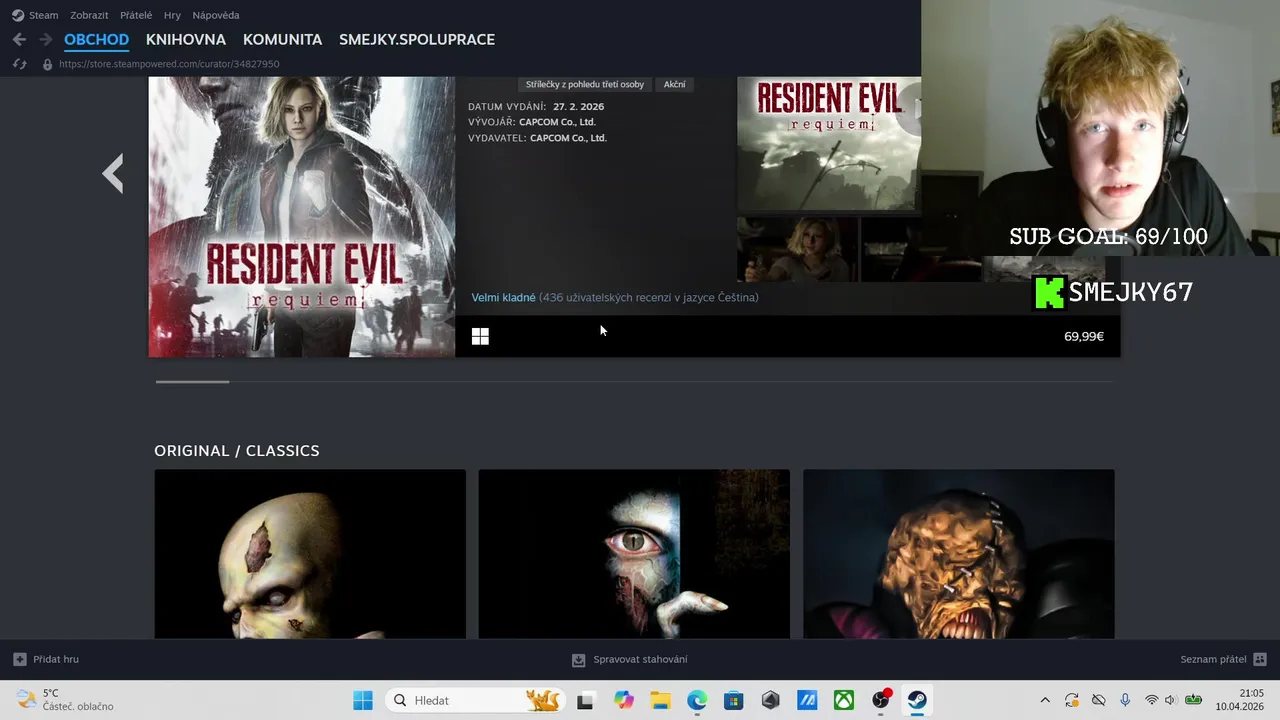Reload the page with the refresh icon
Image resolution: width=1280 pixels, height=720 pixels.
[19, 64]
